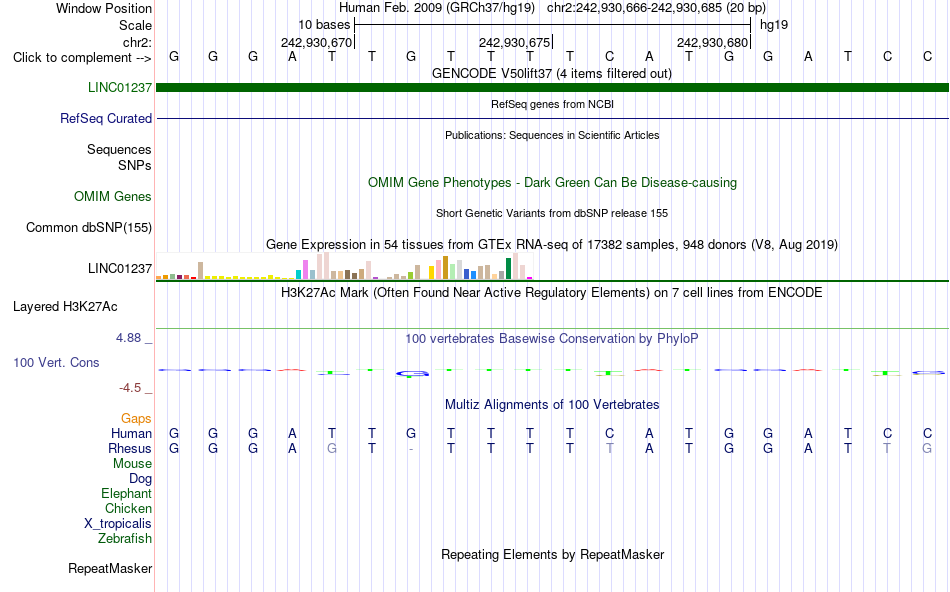Click 'GENCODE V50lift37 (4 items filtered out)' title
This screenshot has width=950, height=592.
coord(552,73)
